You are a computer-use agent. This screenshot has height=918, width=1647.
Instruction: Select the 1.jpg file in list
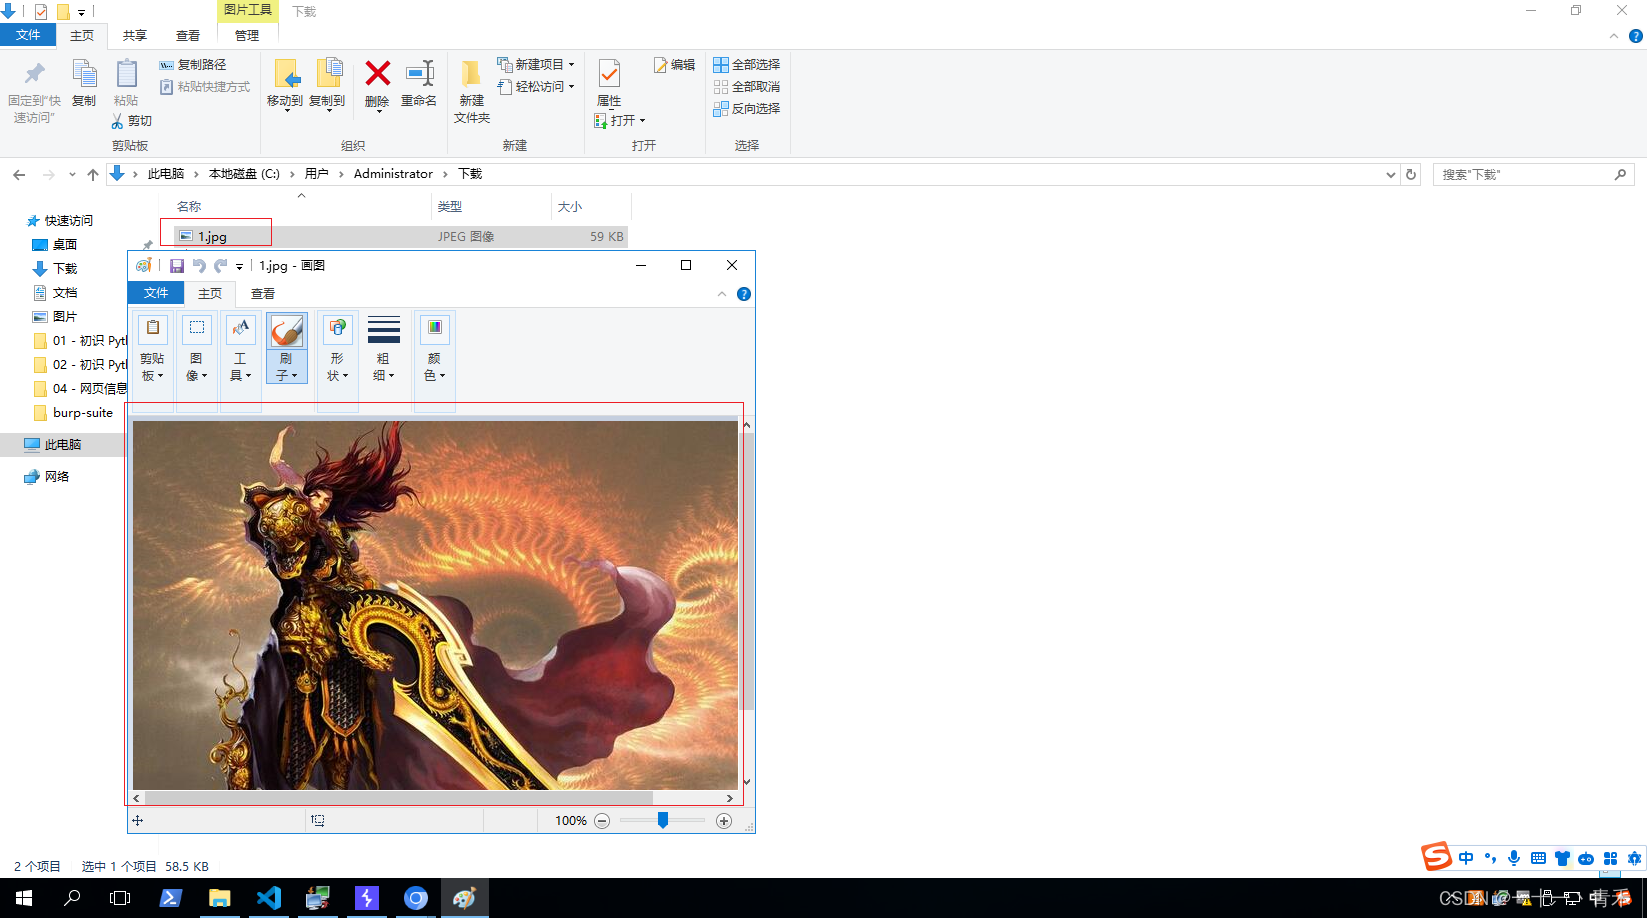pyautogui.click(x=400, y=237)
